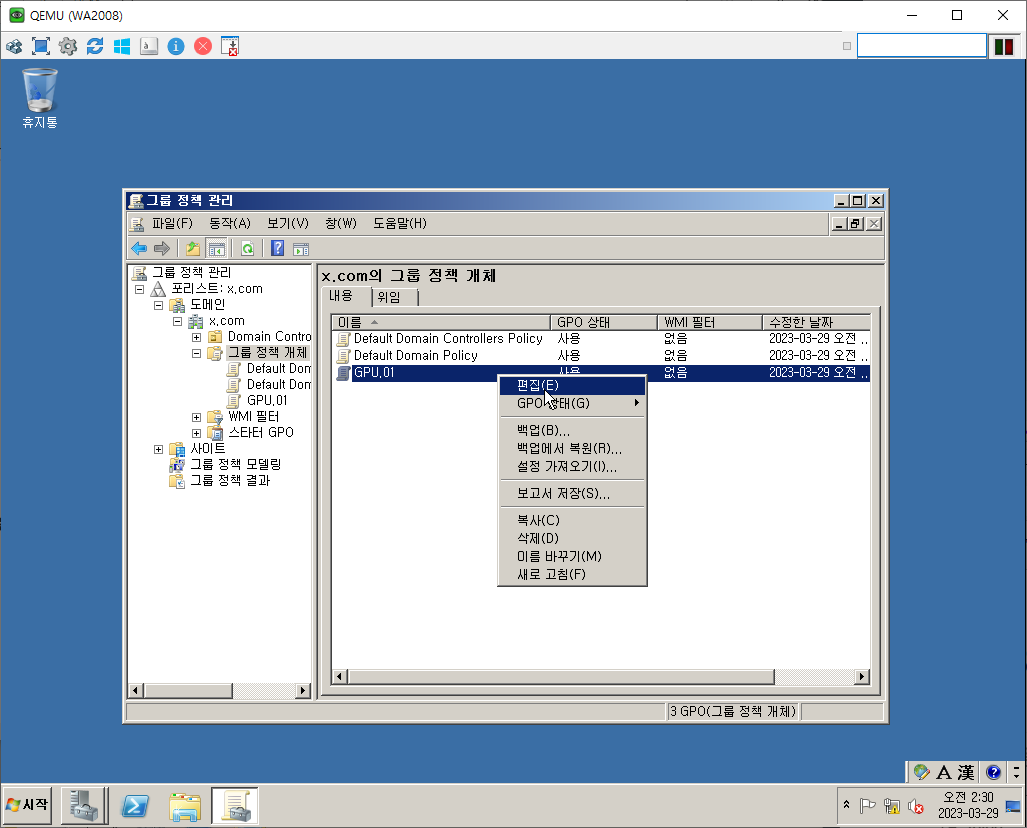
Task: Click the network tray icon
Action: 891,806
